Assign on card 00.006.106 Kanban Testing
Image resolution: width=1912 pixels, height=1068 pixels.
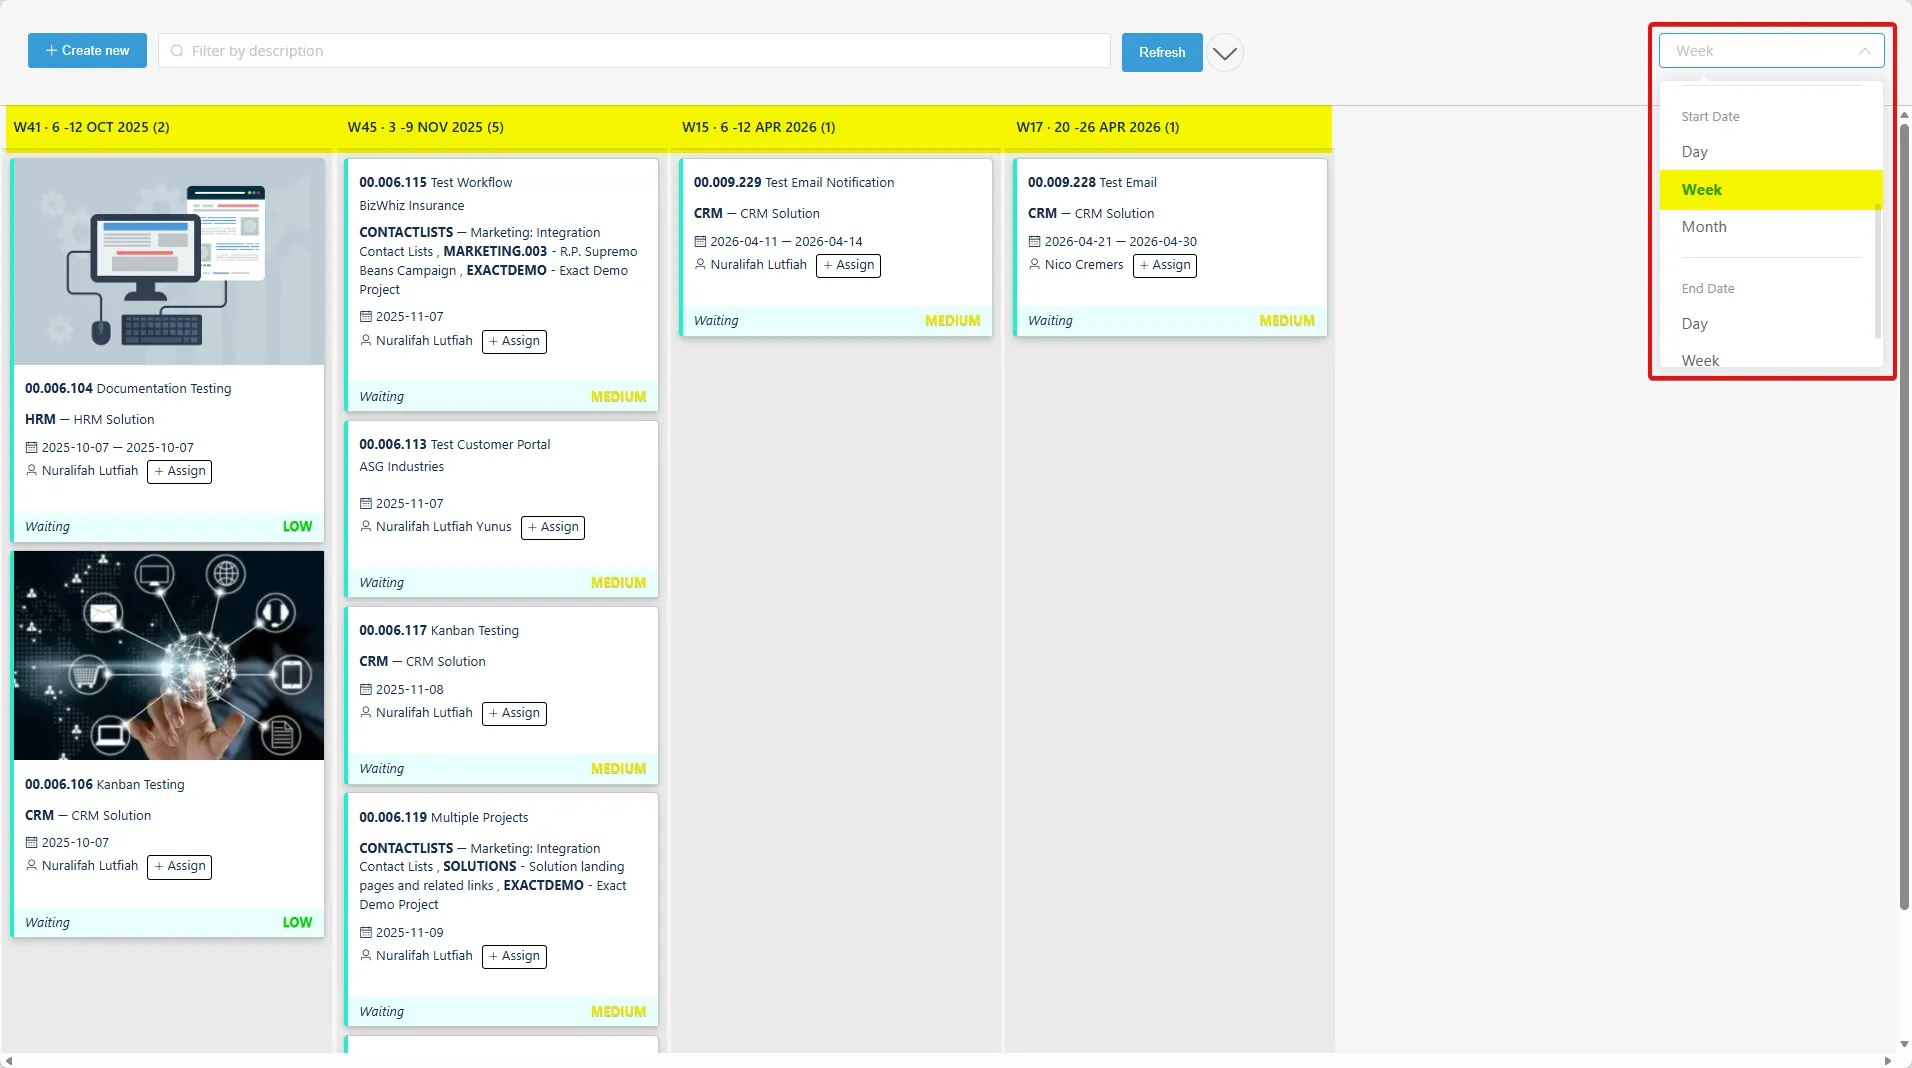pyautogui.click(x=180, y=867)
